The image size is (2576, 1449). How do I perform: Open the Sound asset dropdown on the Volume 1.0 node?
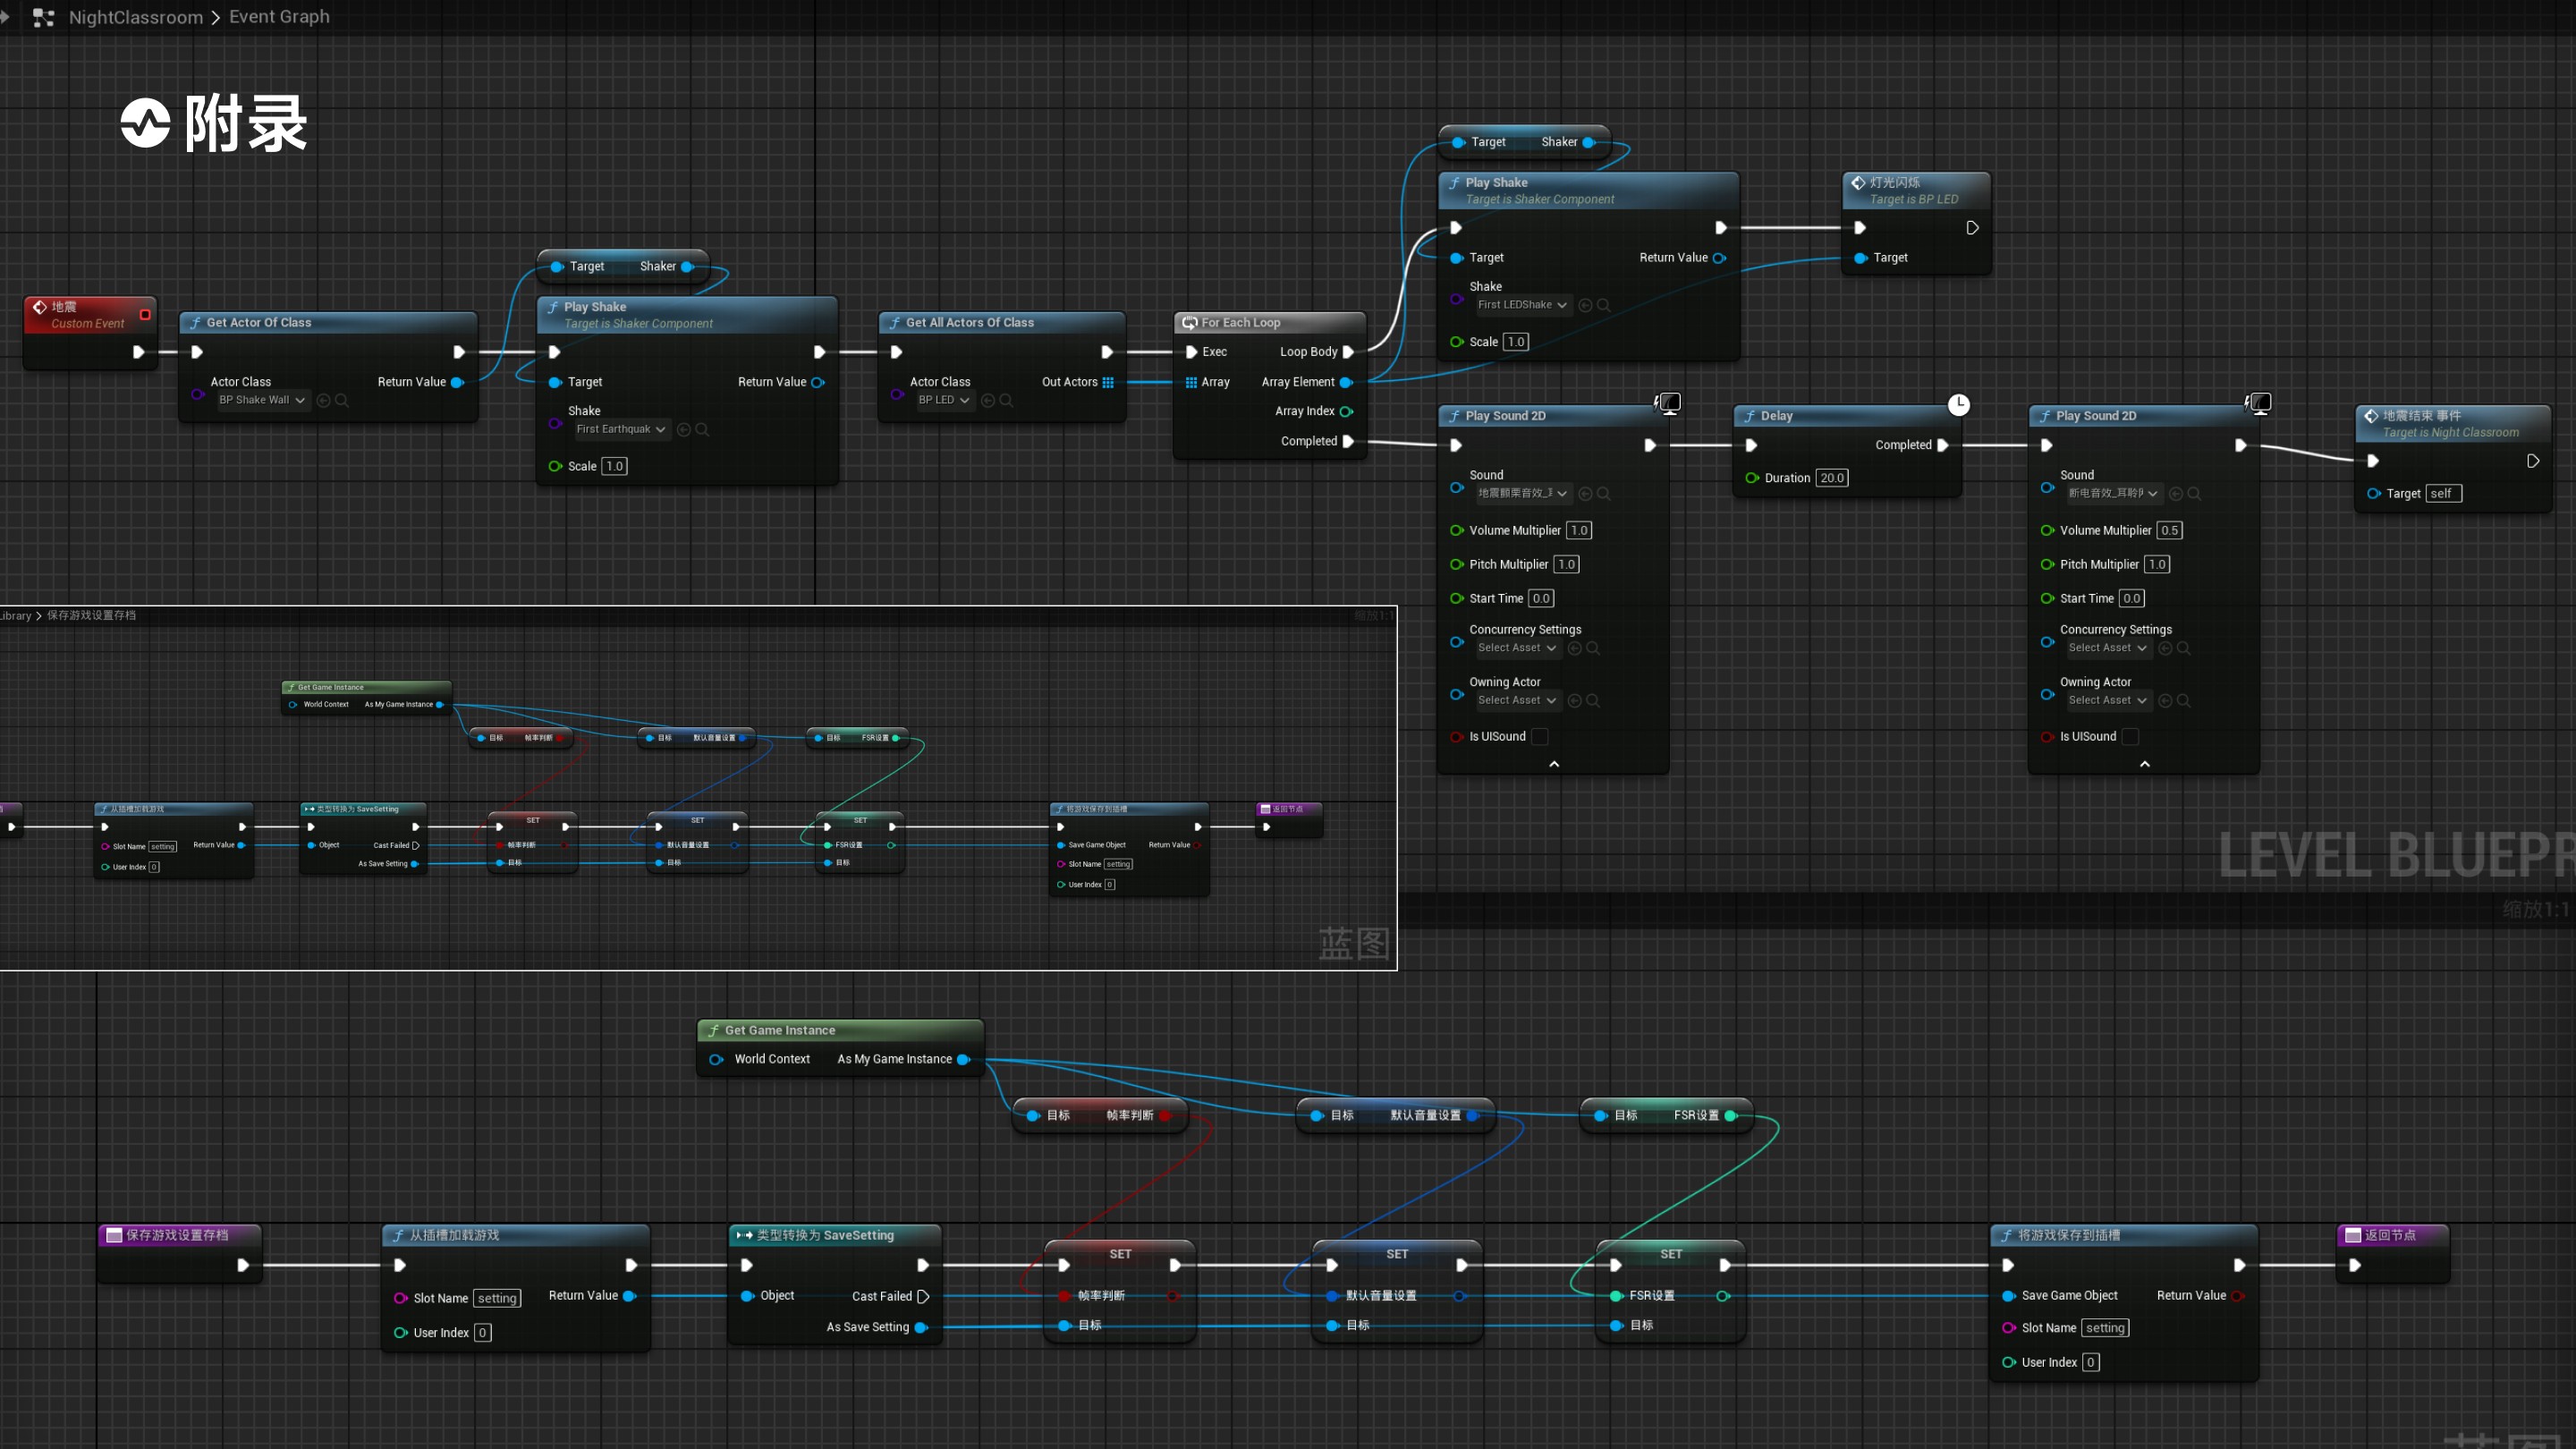coord(1522,493)
